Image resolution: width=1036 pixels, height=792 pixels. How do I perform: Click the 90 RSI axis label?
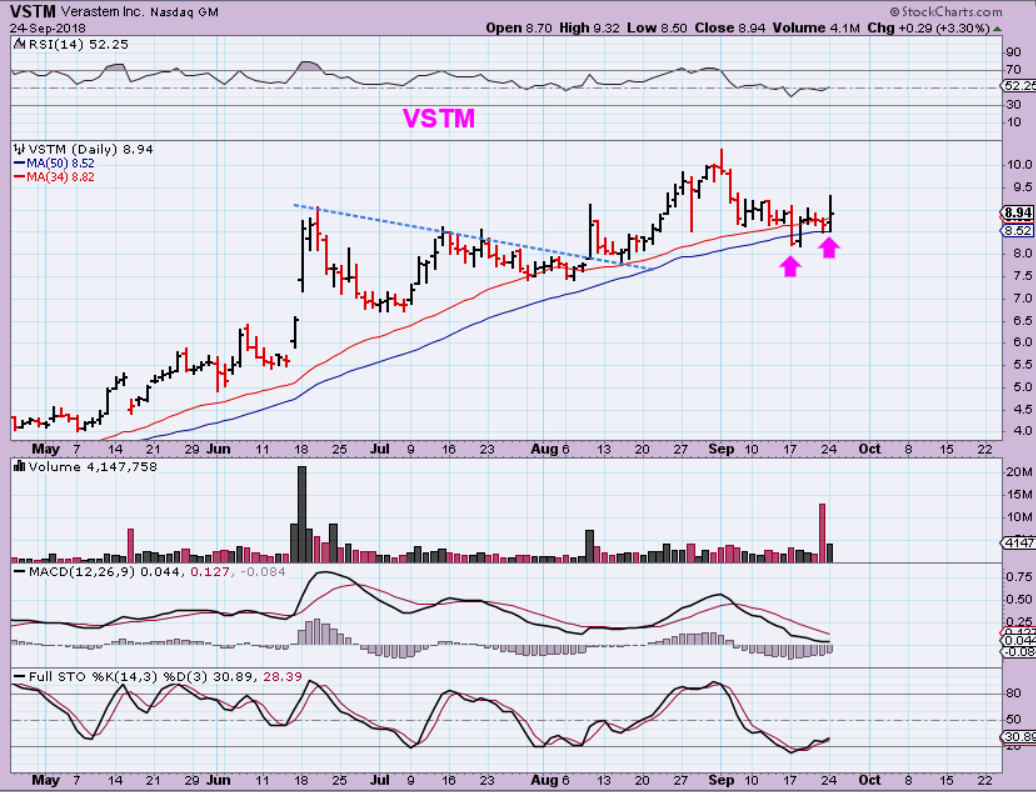(x=1013, y=53)
